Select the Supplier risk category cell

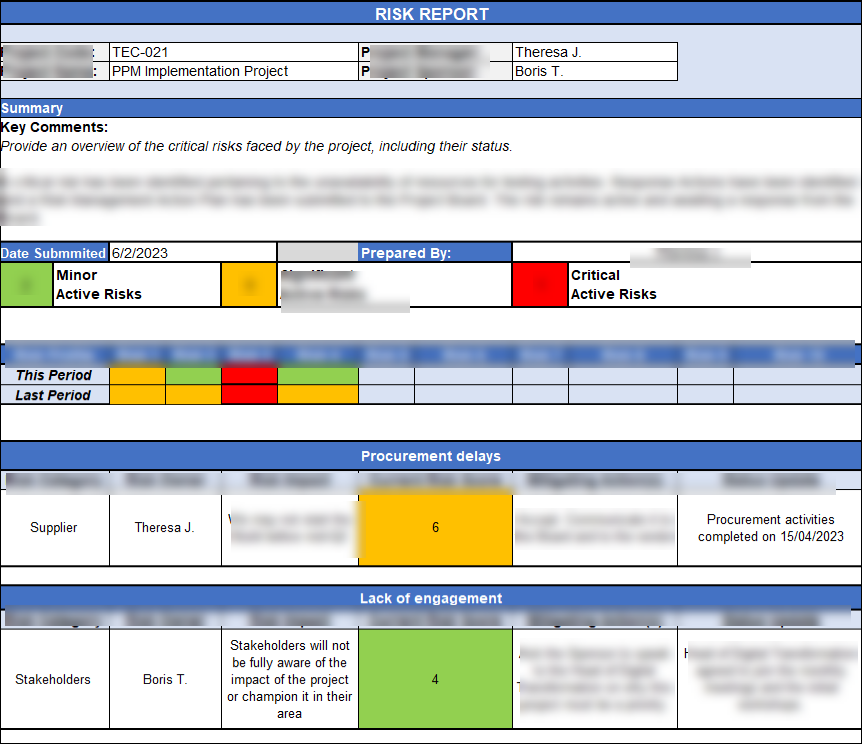pos(55,528)
